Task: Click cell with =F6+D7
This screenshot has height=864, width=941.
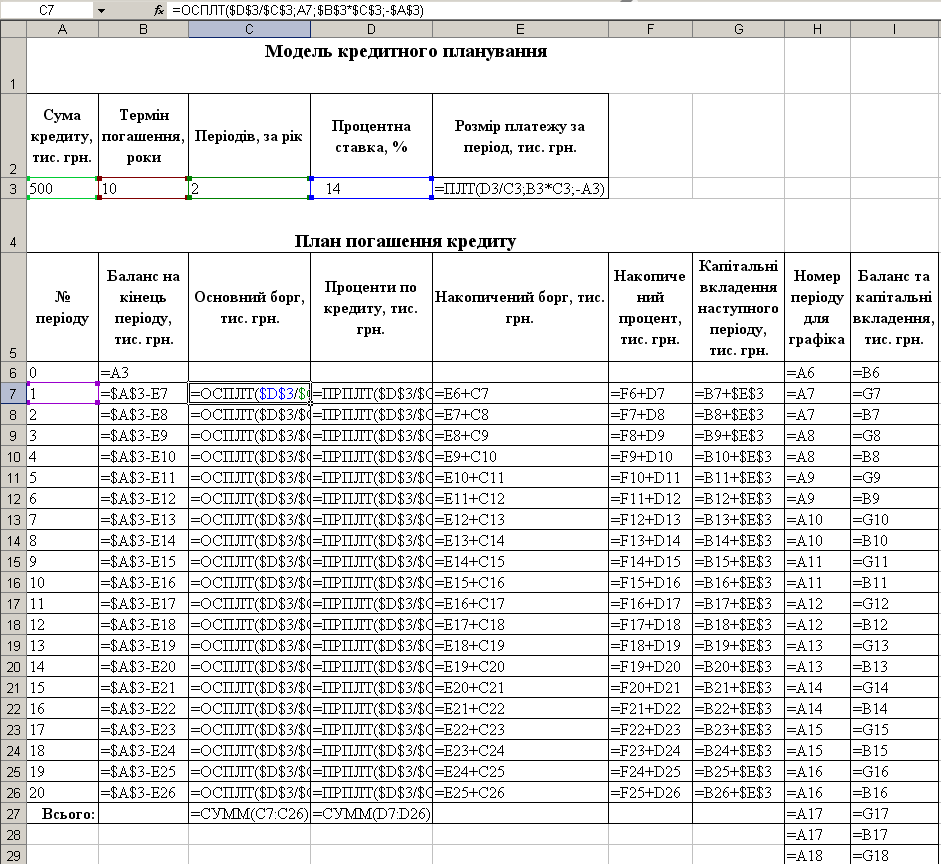Action: point(651,394)
